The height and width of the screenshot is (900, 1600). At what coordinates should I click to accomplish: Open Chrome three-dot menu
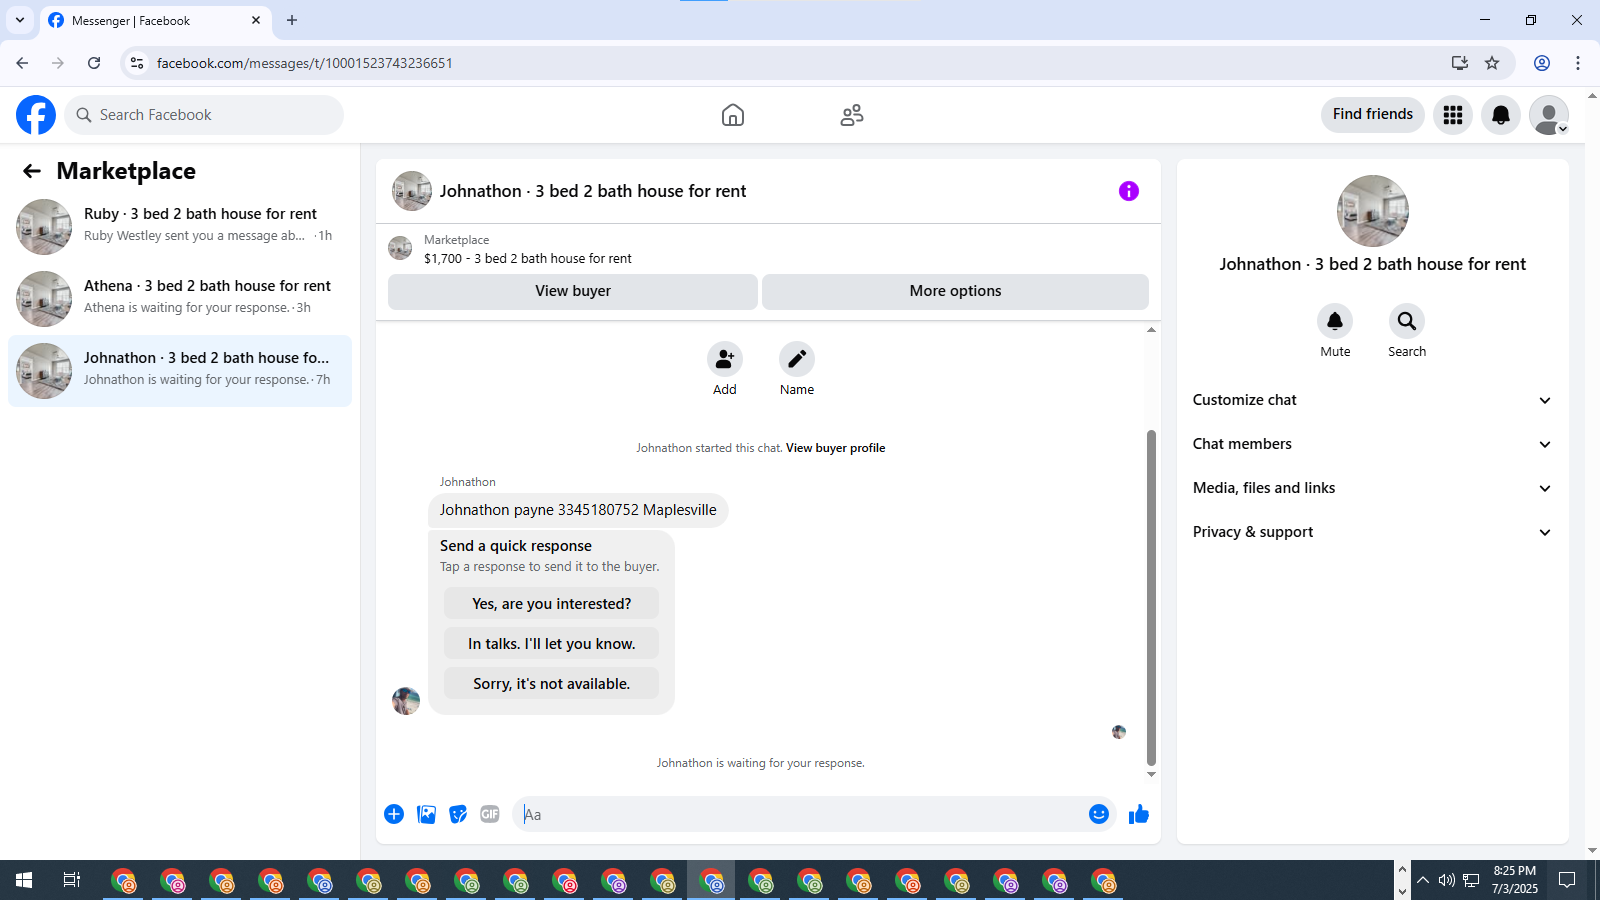pyautogui.click(x=1578, y=63)
